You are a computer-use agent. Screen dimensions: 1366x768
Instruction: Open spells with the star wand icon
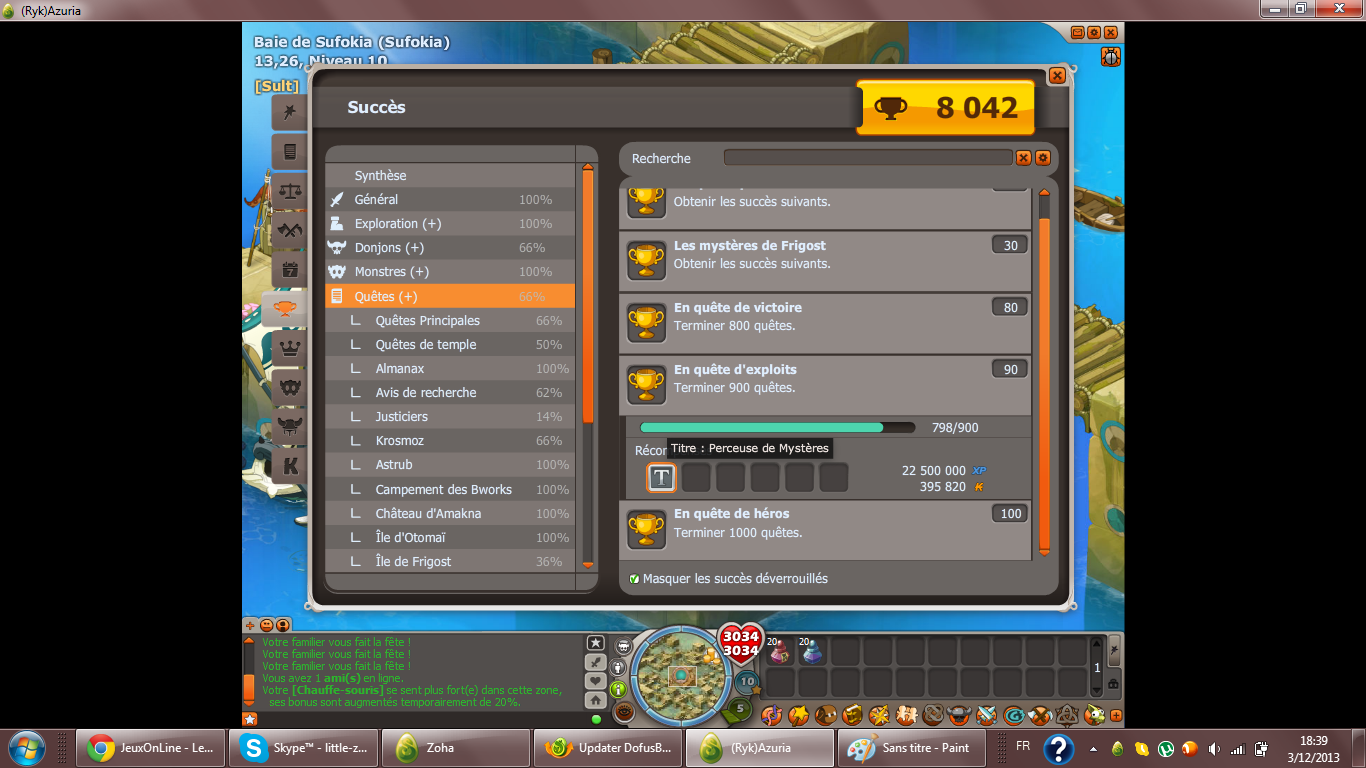click(x=798, y=716)
